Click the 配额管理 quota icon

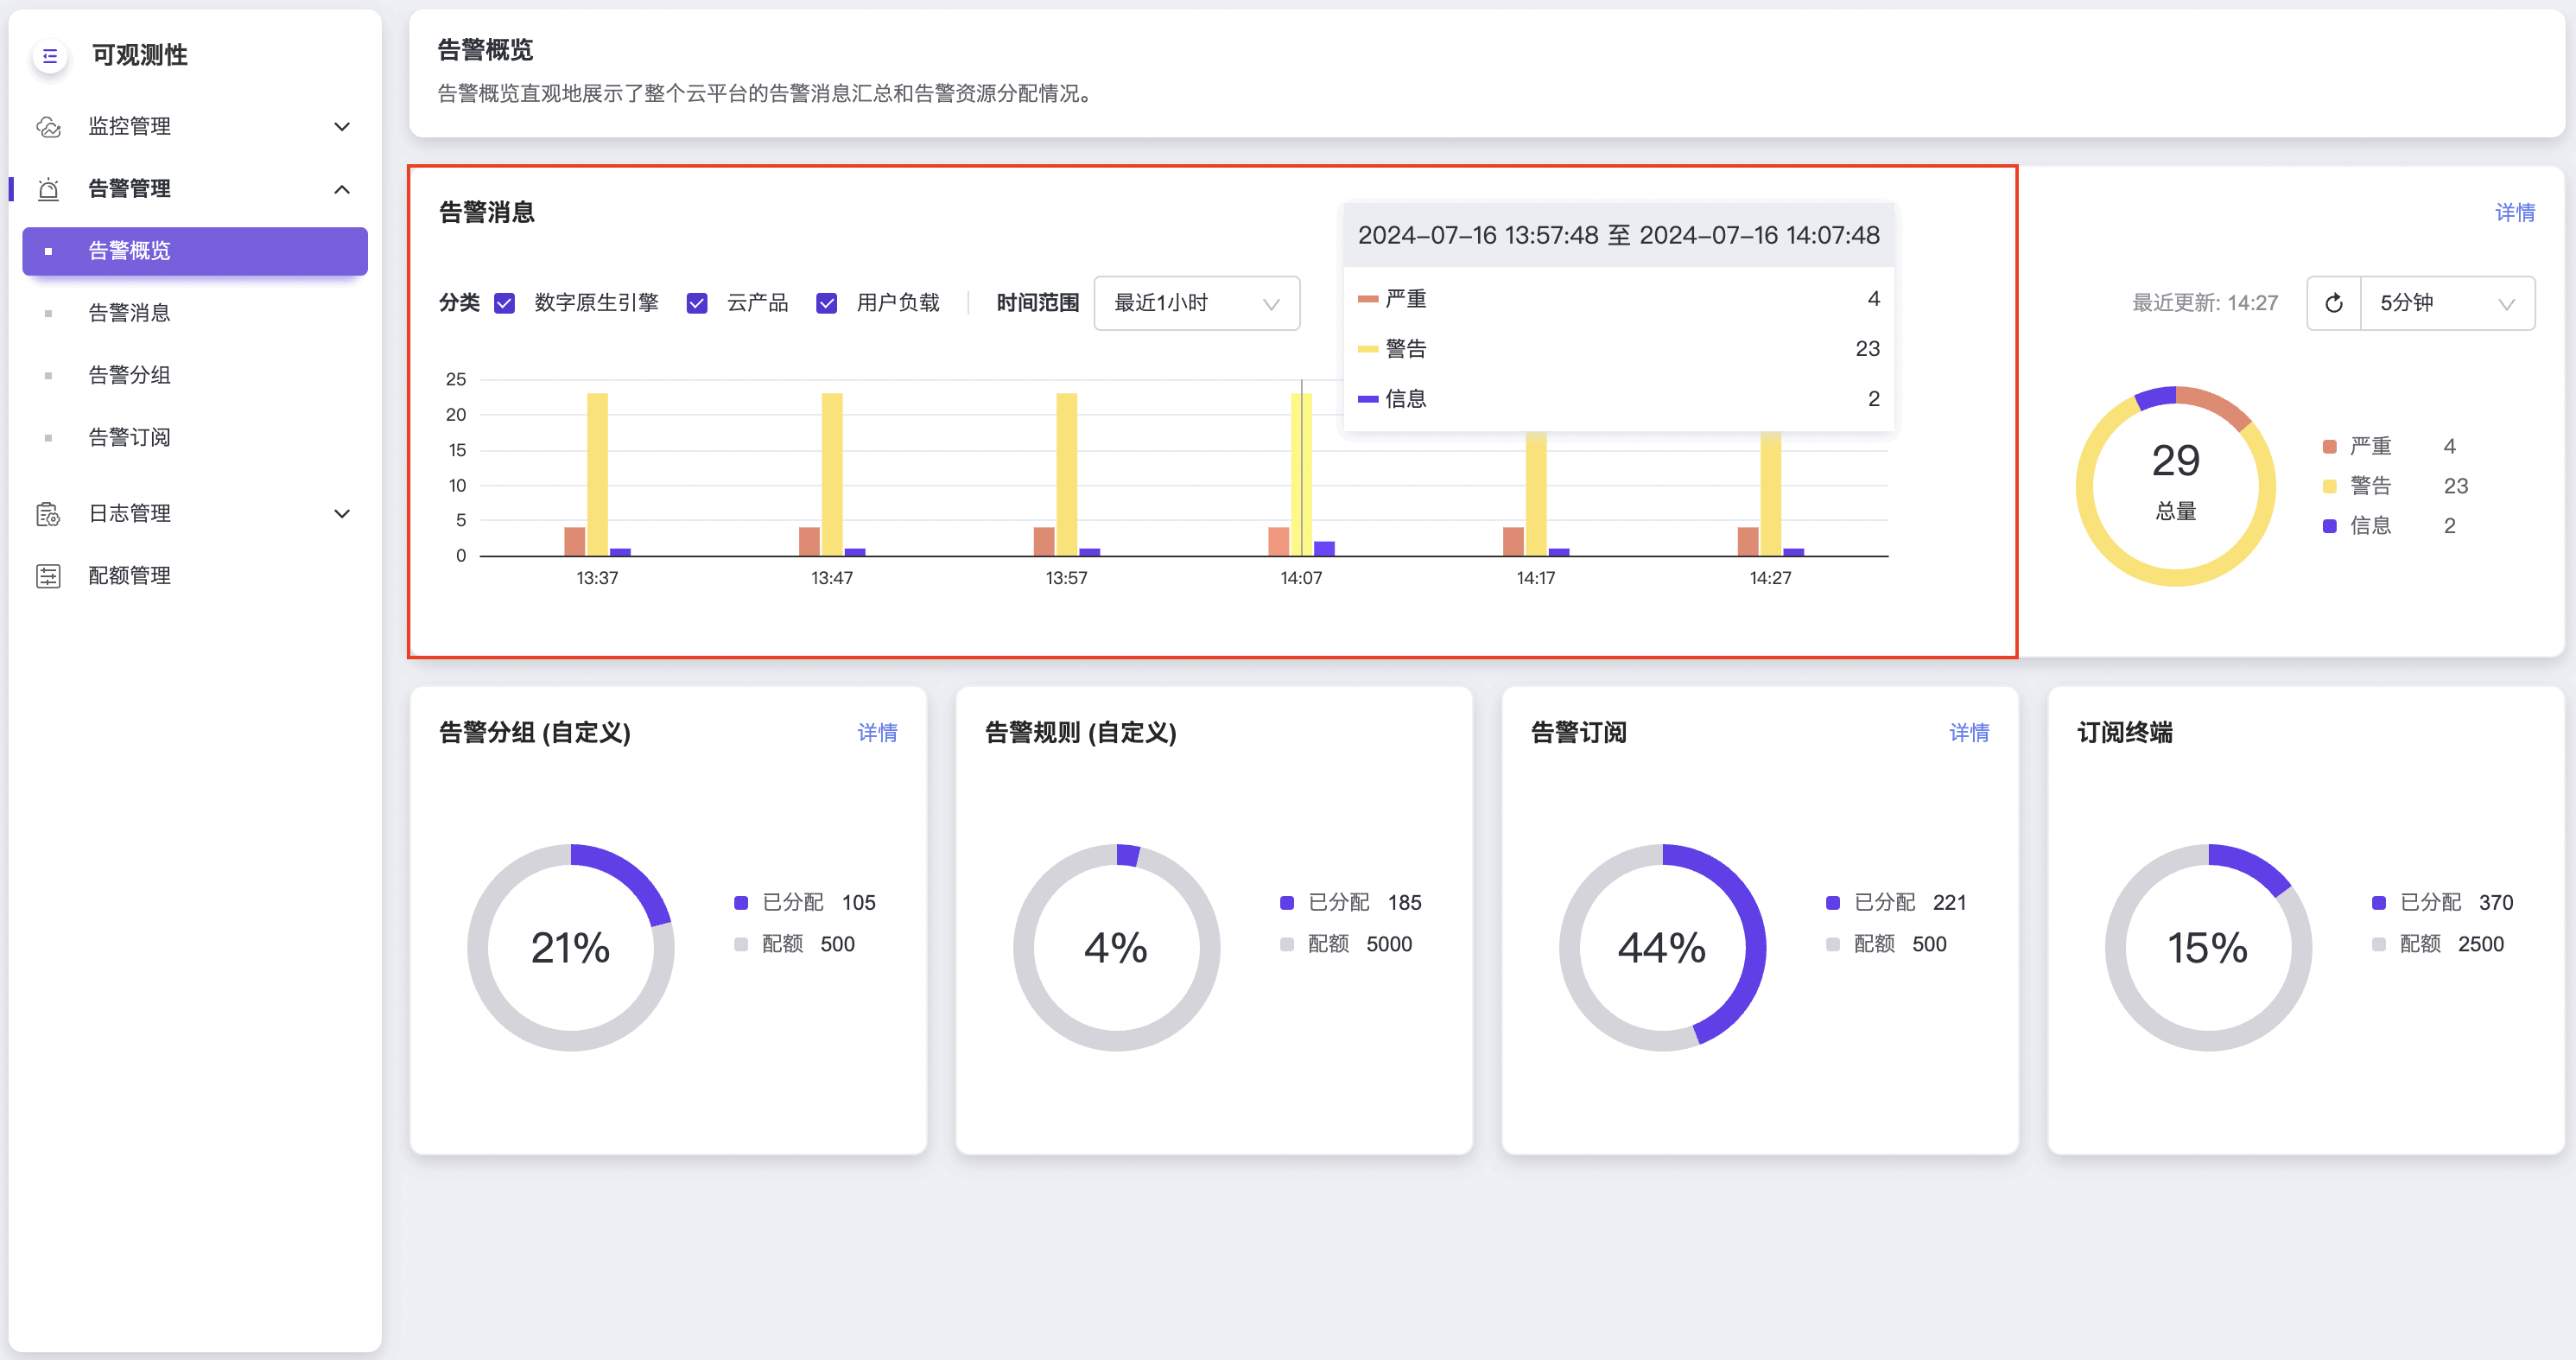[48, 576]
